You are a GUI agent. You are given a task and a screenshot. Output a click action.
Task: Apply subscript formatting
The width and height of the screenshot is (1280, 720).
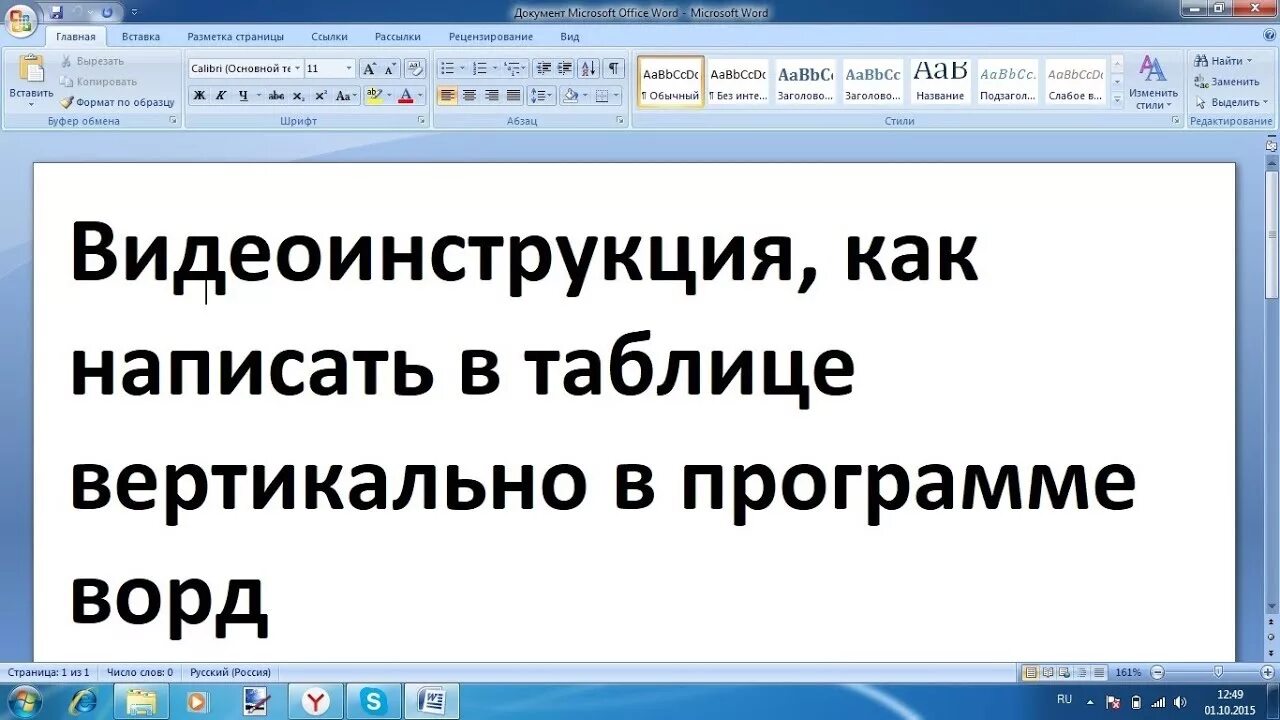299,96
